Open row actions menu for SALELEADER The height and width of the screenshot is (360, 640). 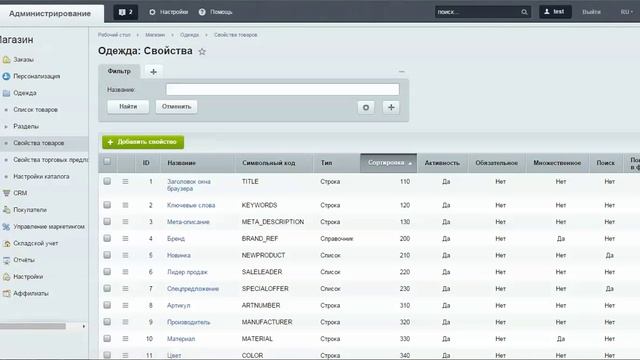click(125, 272)
